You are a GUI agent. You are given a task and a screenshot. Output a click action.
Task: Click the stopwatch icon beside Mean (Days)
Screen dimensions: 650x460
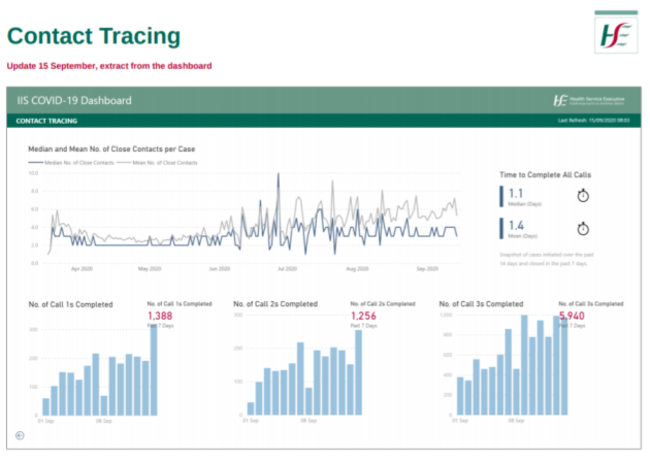click(584, 229)
